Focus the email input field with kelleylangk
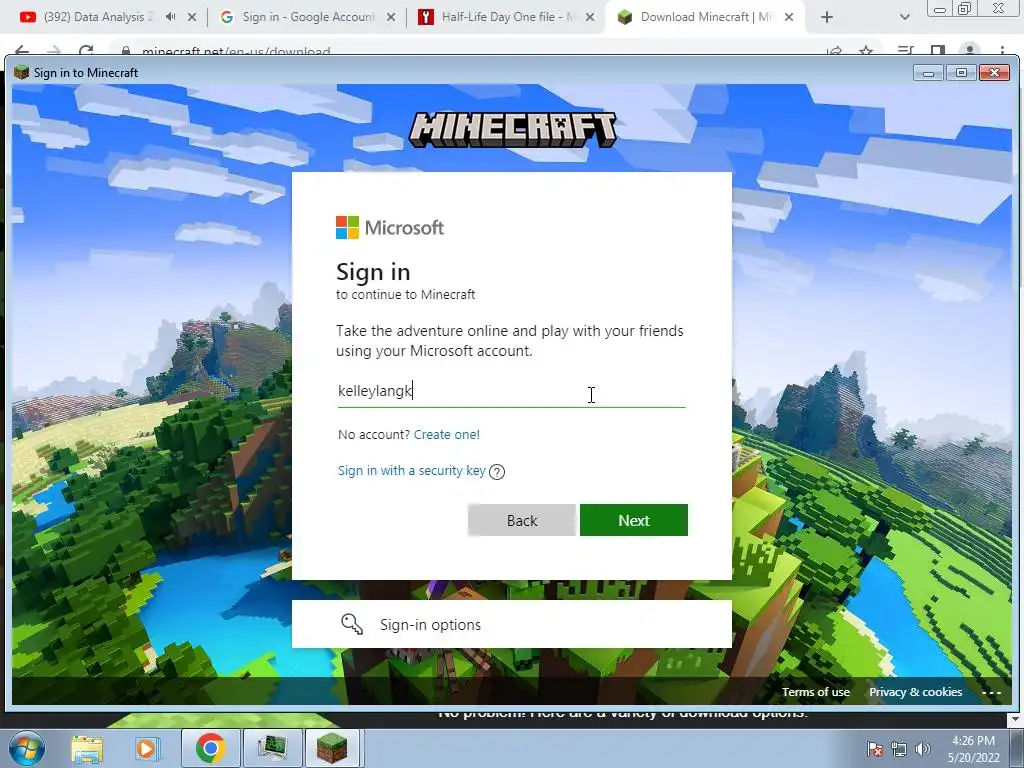The width and height of the screenshot is (1024, 768). coord(511,391)
